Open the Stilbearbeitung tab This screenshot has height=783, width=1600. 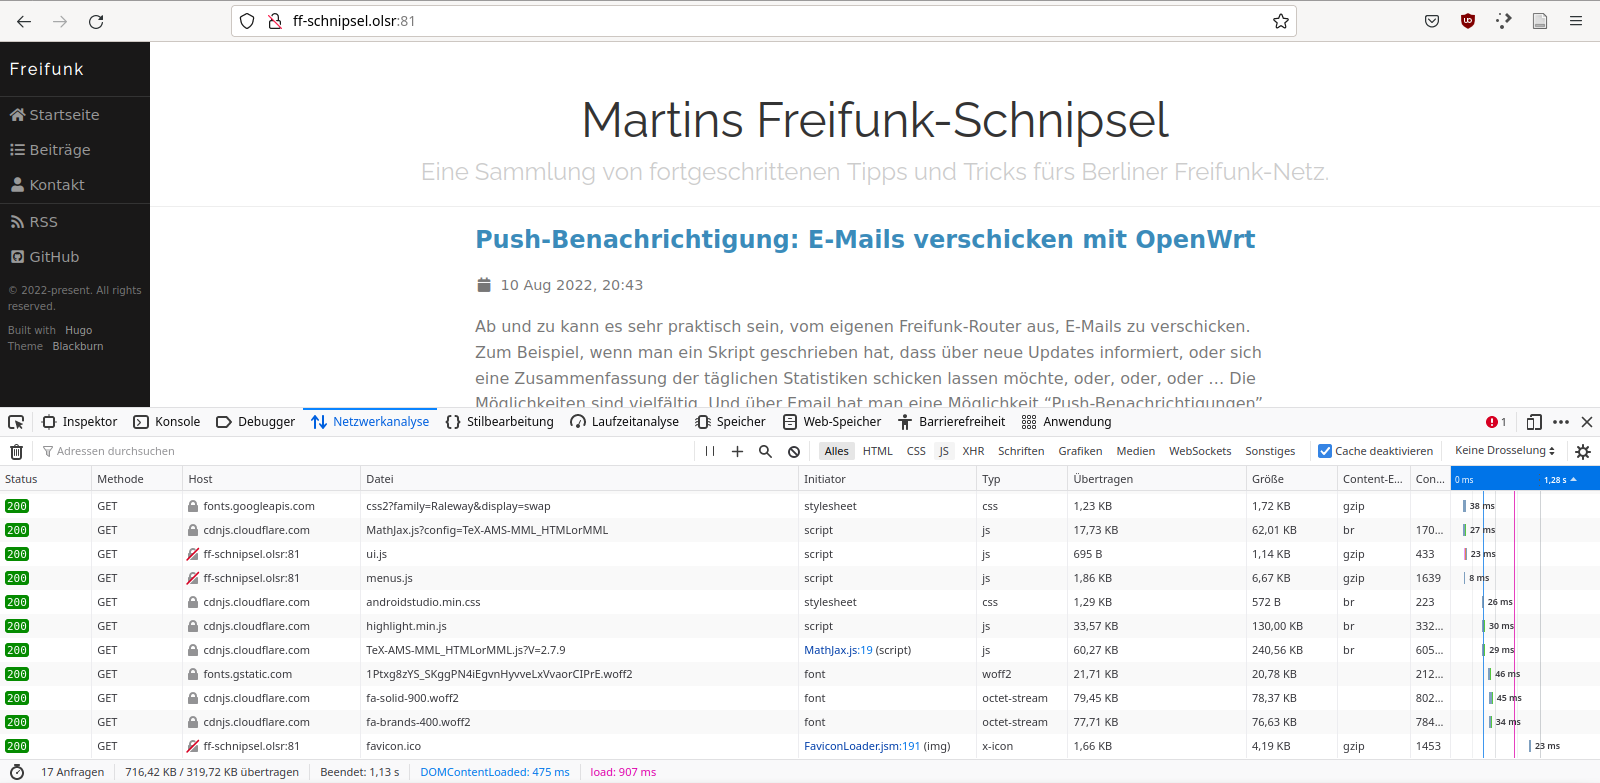(499, 422)
